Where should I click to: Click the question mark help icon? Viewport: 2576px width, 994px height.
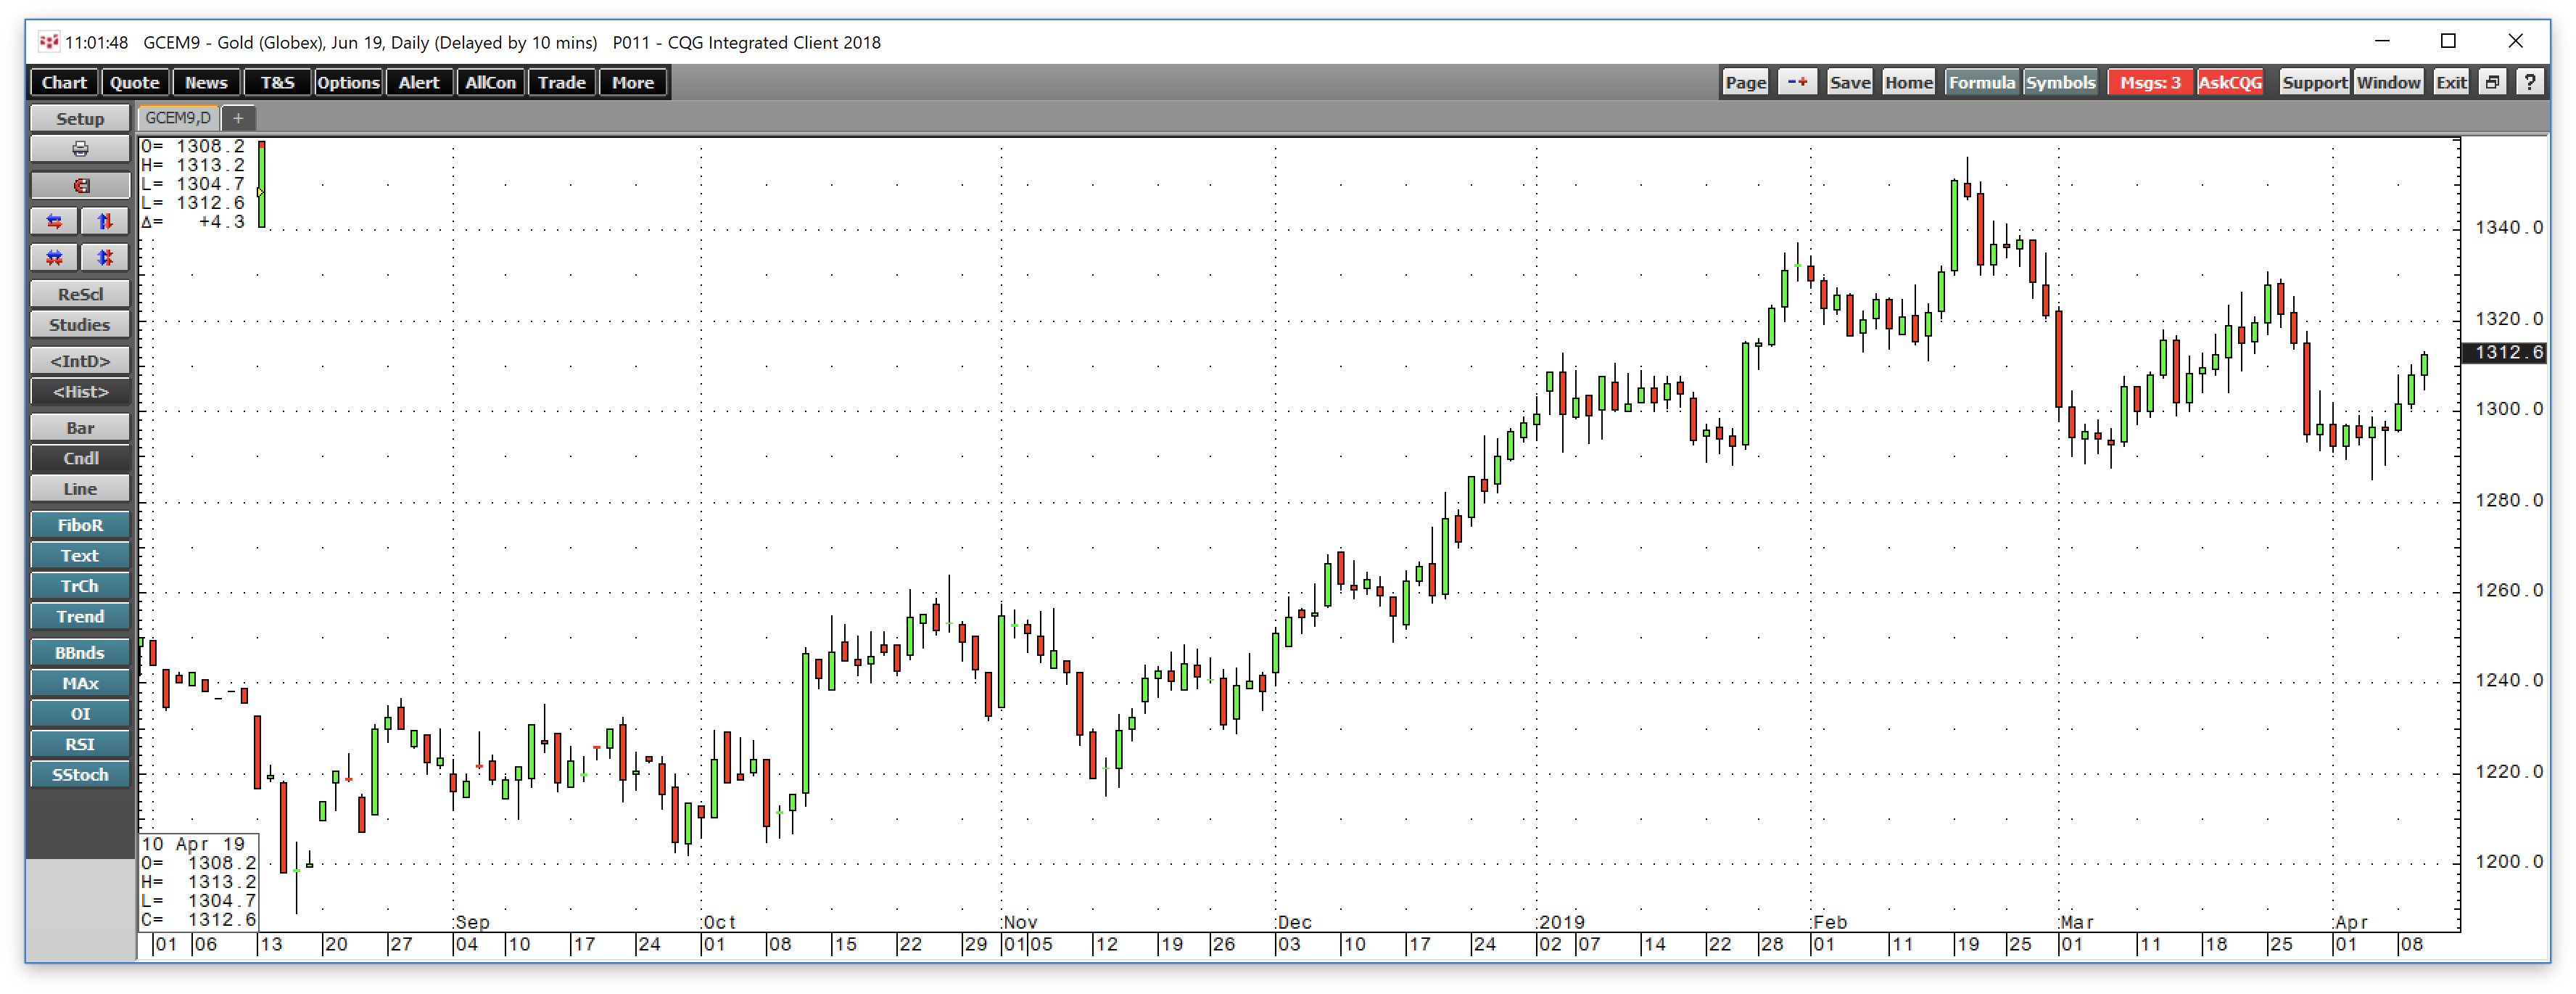tap(2529, 82)
